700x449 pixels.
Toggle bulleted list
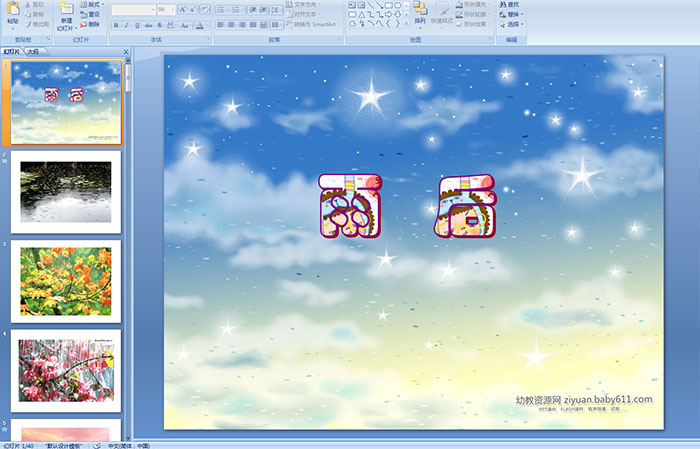pos(222,10)
